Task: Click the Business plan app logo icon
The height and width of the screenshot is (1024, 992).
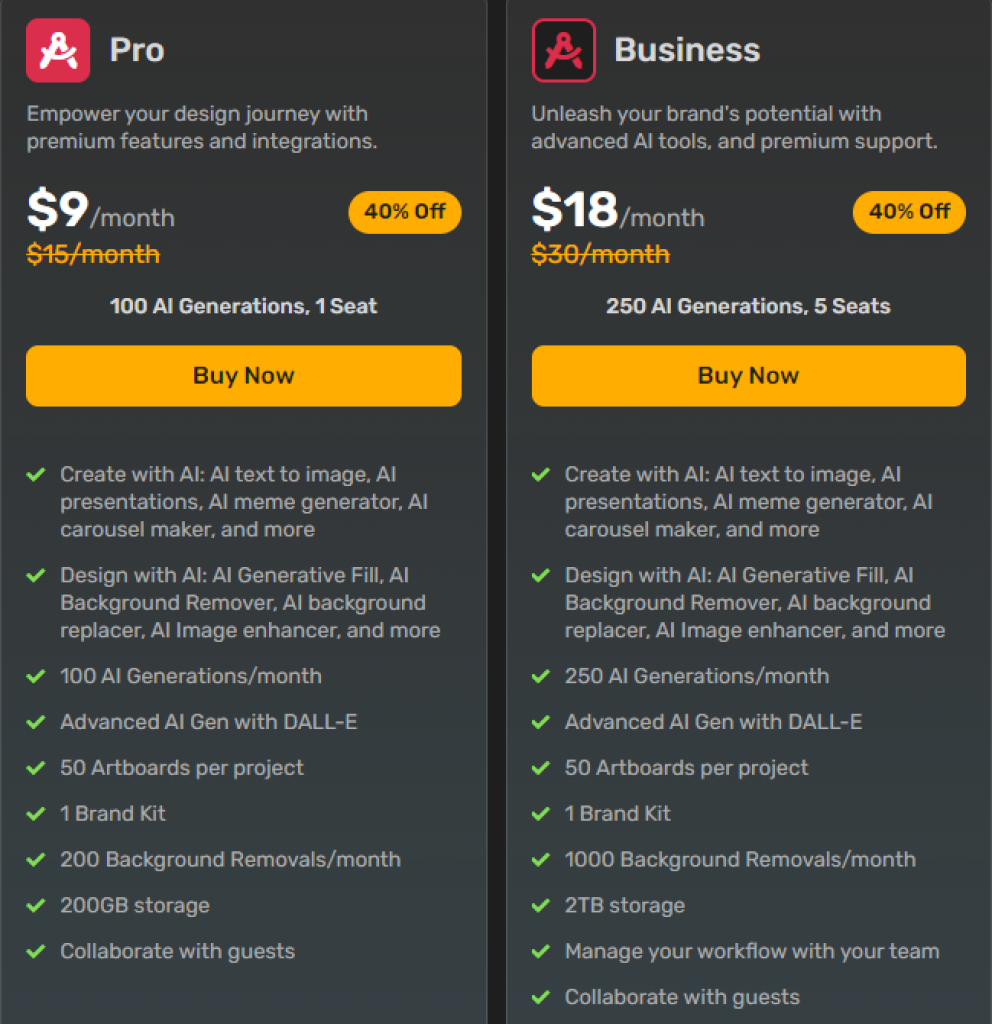Action: [x=563, y=48]
